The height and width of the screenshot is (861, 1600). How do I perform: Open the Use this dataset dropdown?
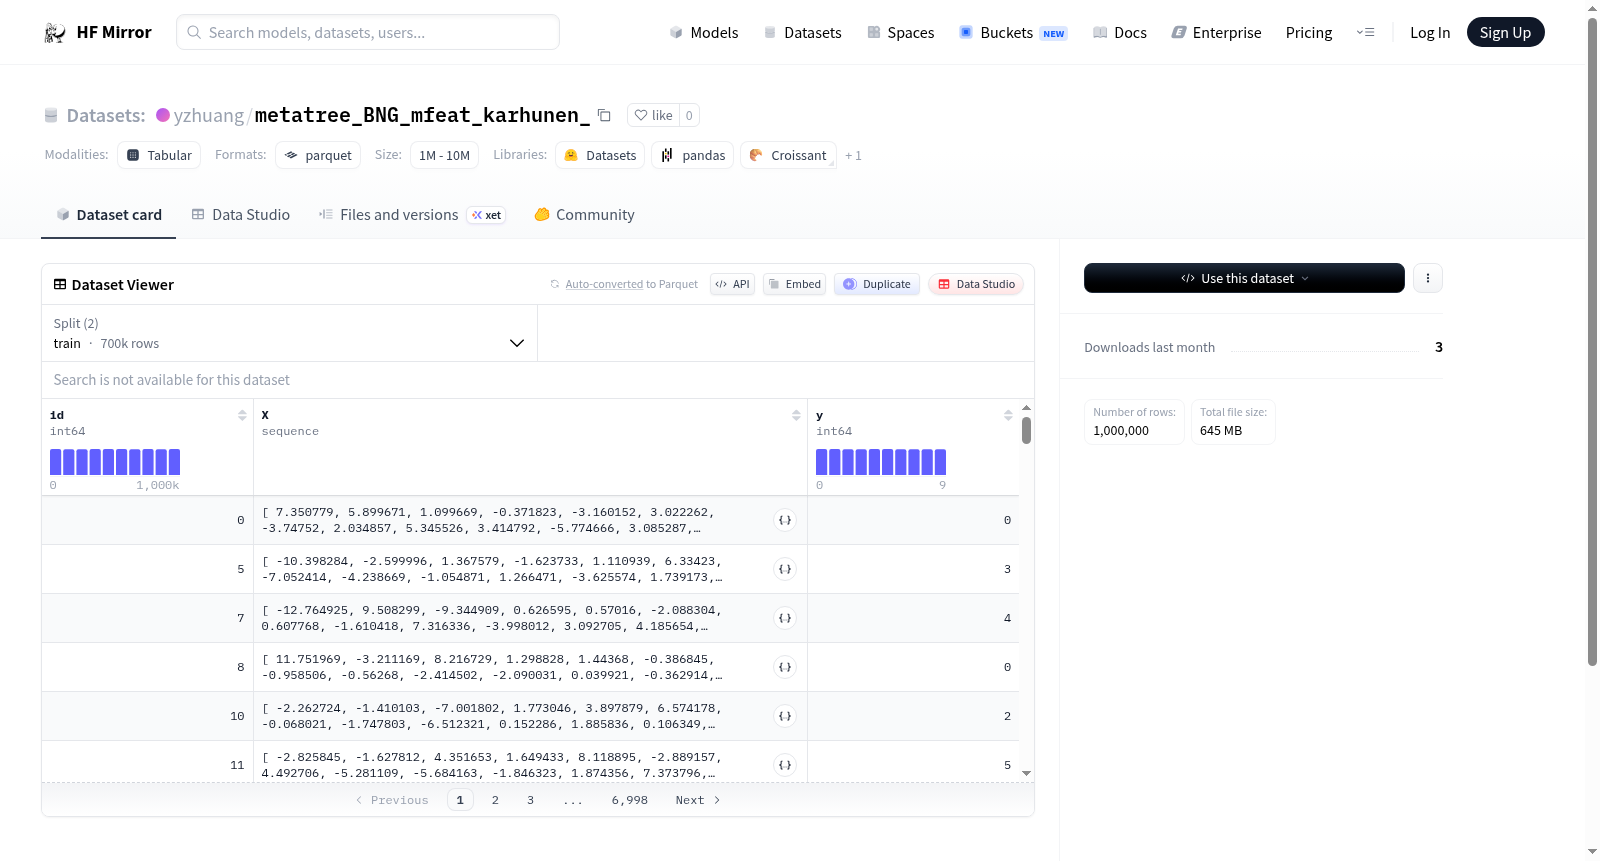(1244, 278)
